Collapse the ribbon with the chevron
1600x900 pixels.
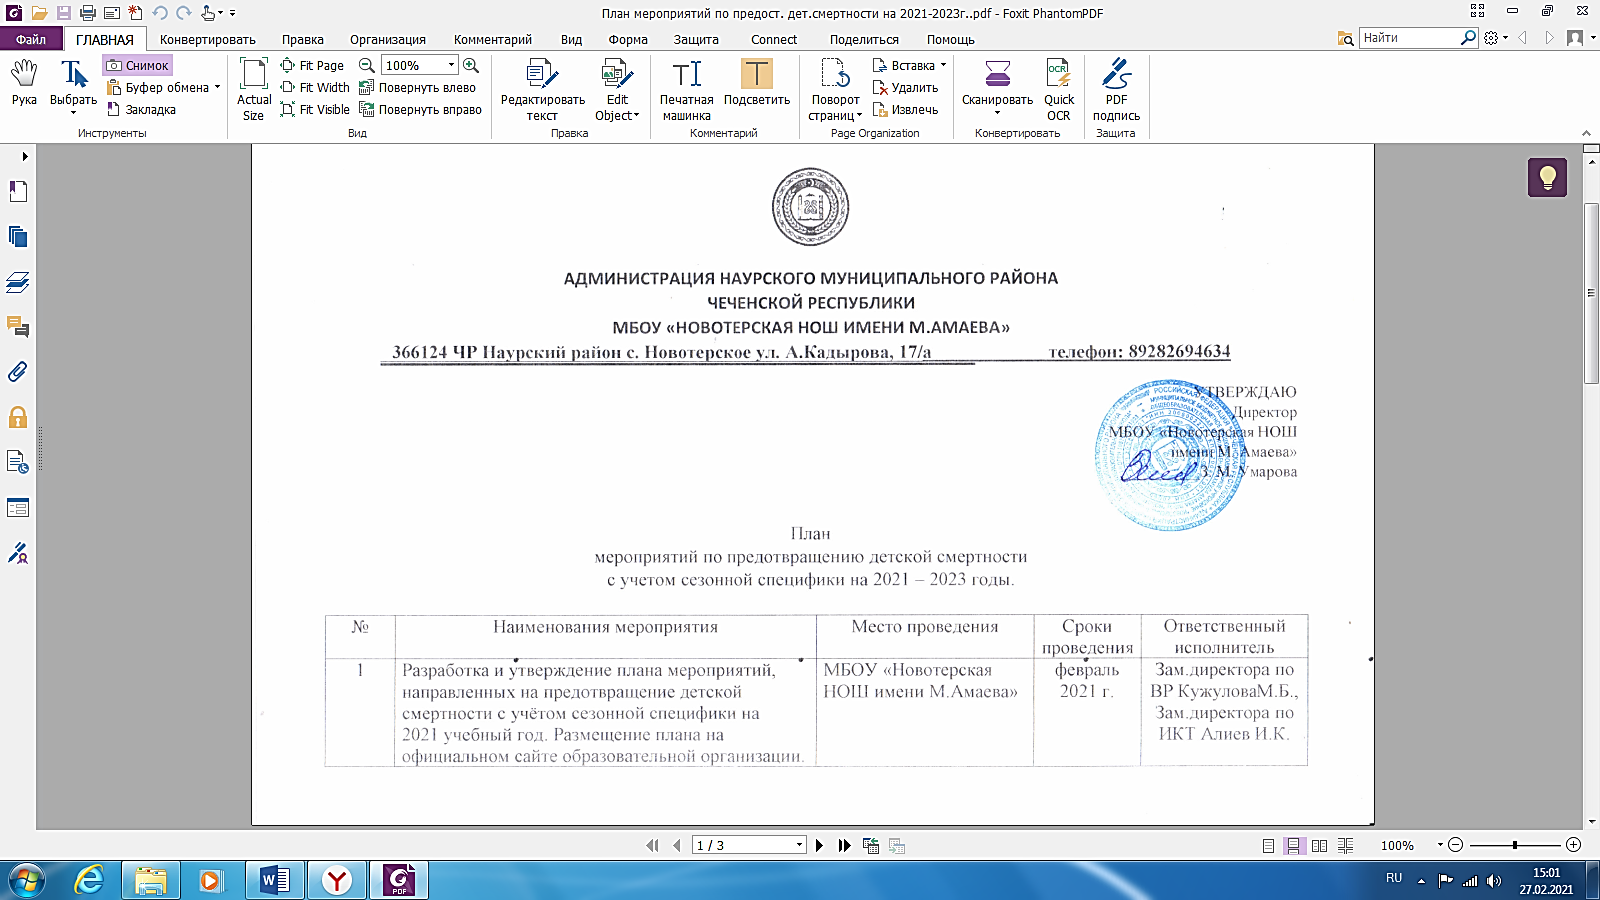tap(1586, 133)
